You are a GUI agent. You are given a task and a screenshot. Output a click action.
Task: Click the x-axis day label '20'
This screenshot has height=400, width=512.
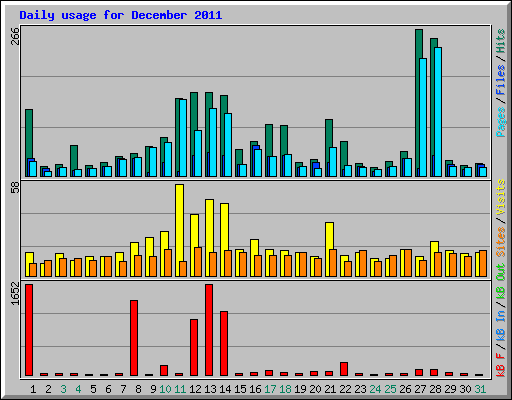(315, 389)
